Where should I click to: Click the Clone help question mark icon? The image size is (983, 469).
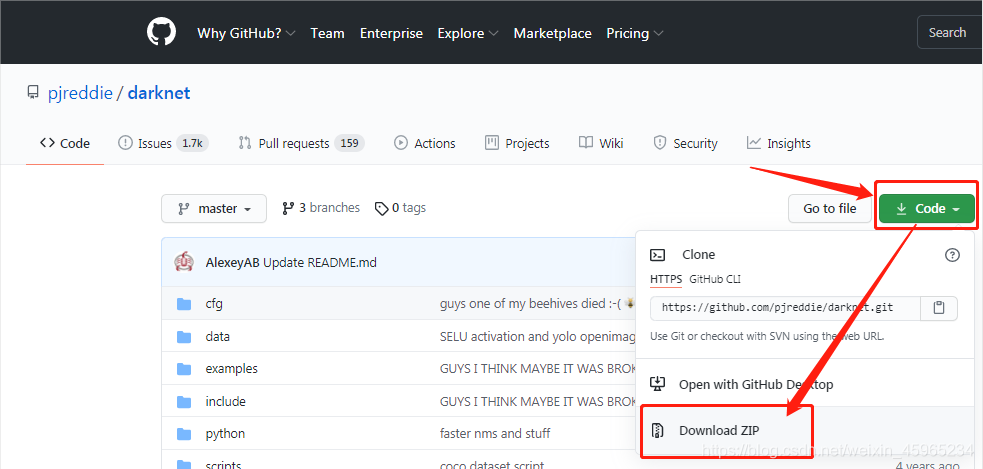[952, 255]
